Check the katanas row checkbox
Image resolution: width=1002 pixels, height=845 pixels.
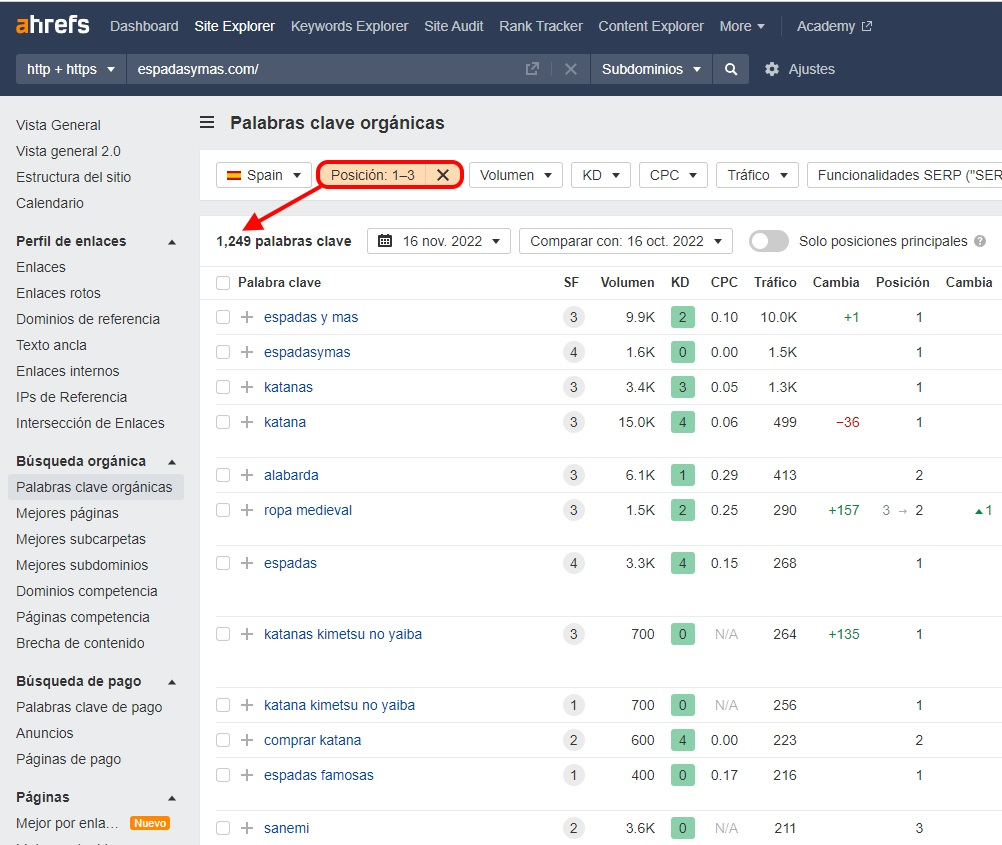[223, 387]
